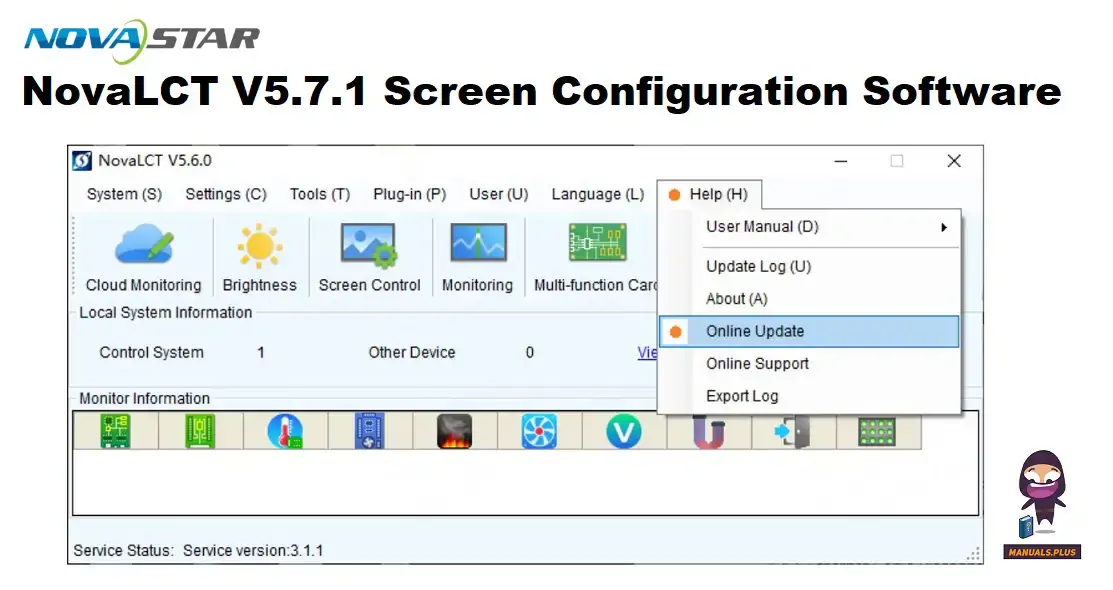Collapse the Help (H) menu

709,194
